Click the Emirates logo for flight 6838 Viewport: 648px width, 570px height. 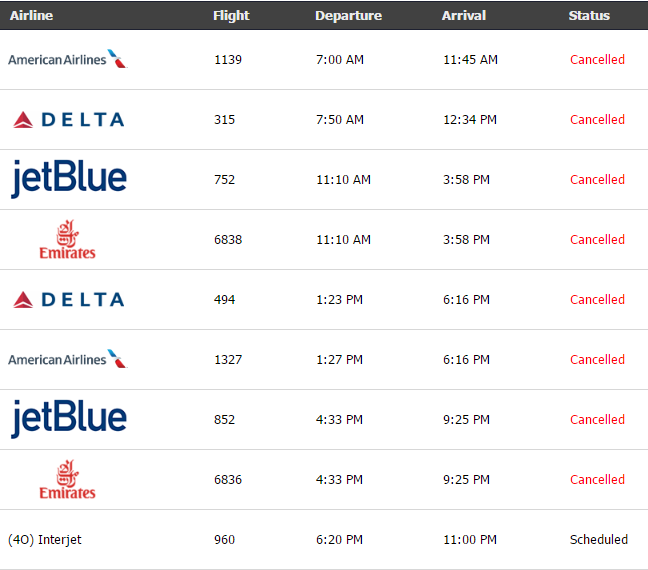pyautogui.click(x=67, y=240)
